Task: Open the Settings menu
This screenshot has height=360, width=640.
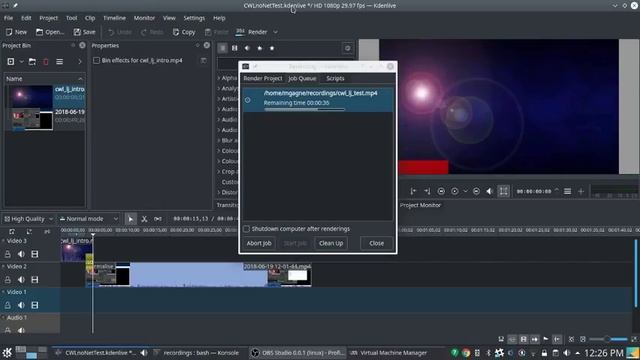Action: pyautogui.click(x=194, y=18)
